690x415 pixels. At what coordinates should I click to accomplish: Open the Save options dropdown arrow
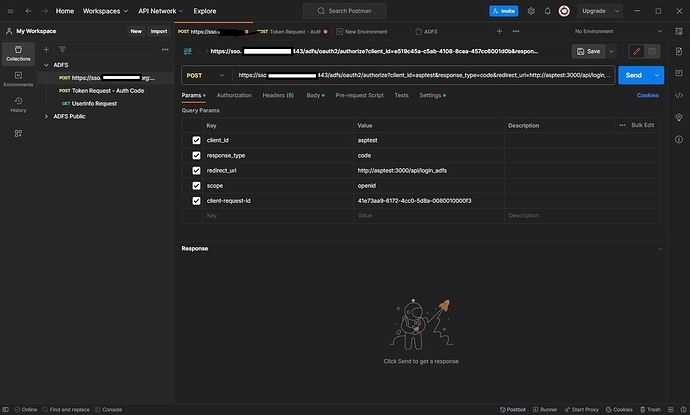pyautogui.click(x=611, y=51)
